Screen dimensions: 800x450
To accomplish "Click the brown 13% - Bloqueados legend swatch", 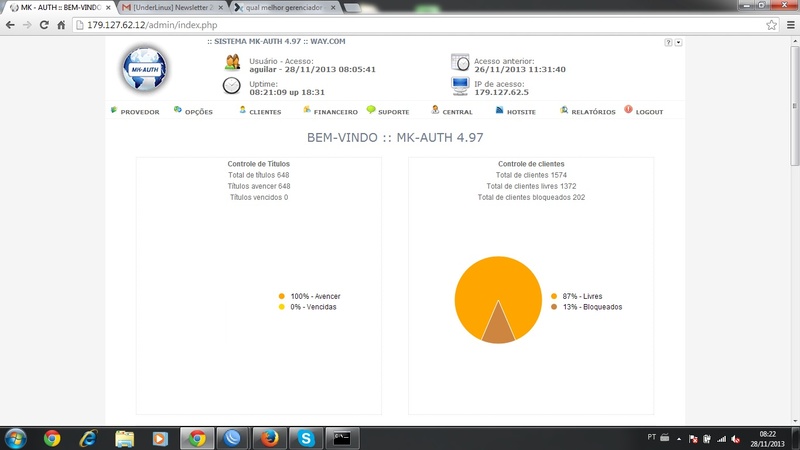I will point(554,307).
